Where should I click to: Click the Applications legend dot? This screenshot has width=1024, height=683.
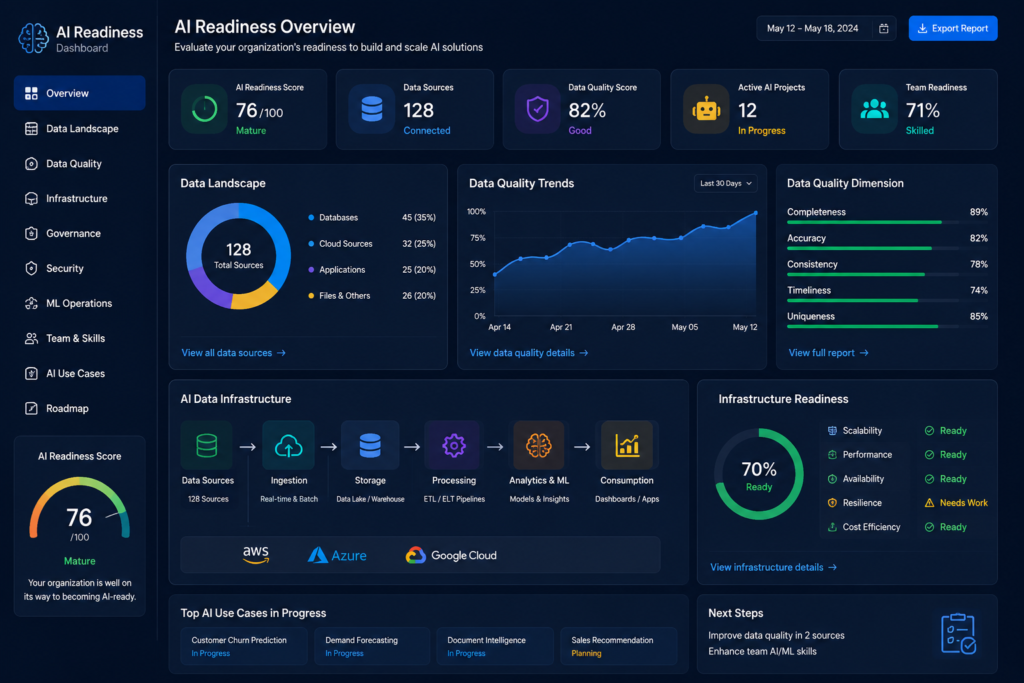click(311, 270)
